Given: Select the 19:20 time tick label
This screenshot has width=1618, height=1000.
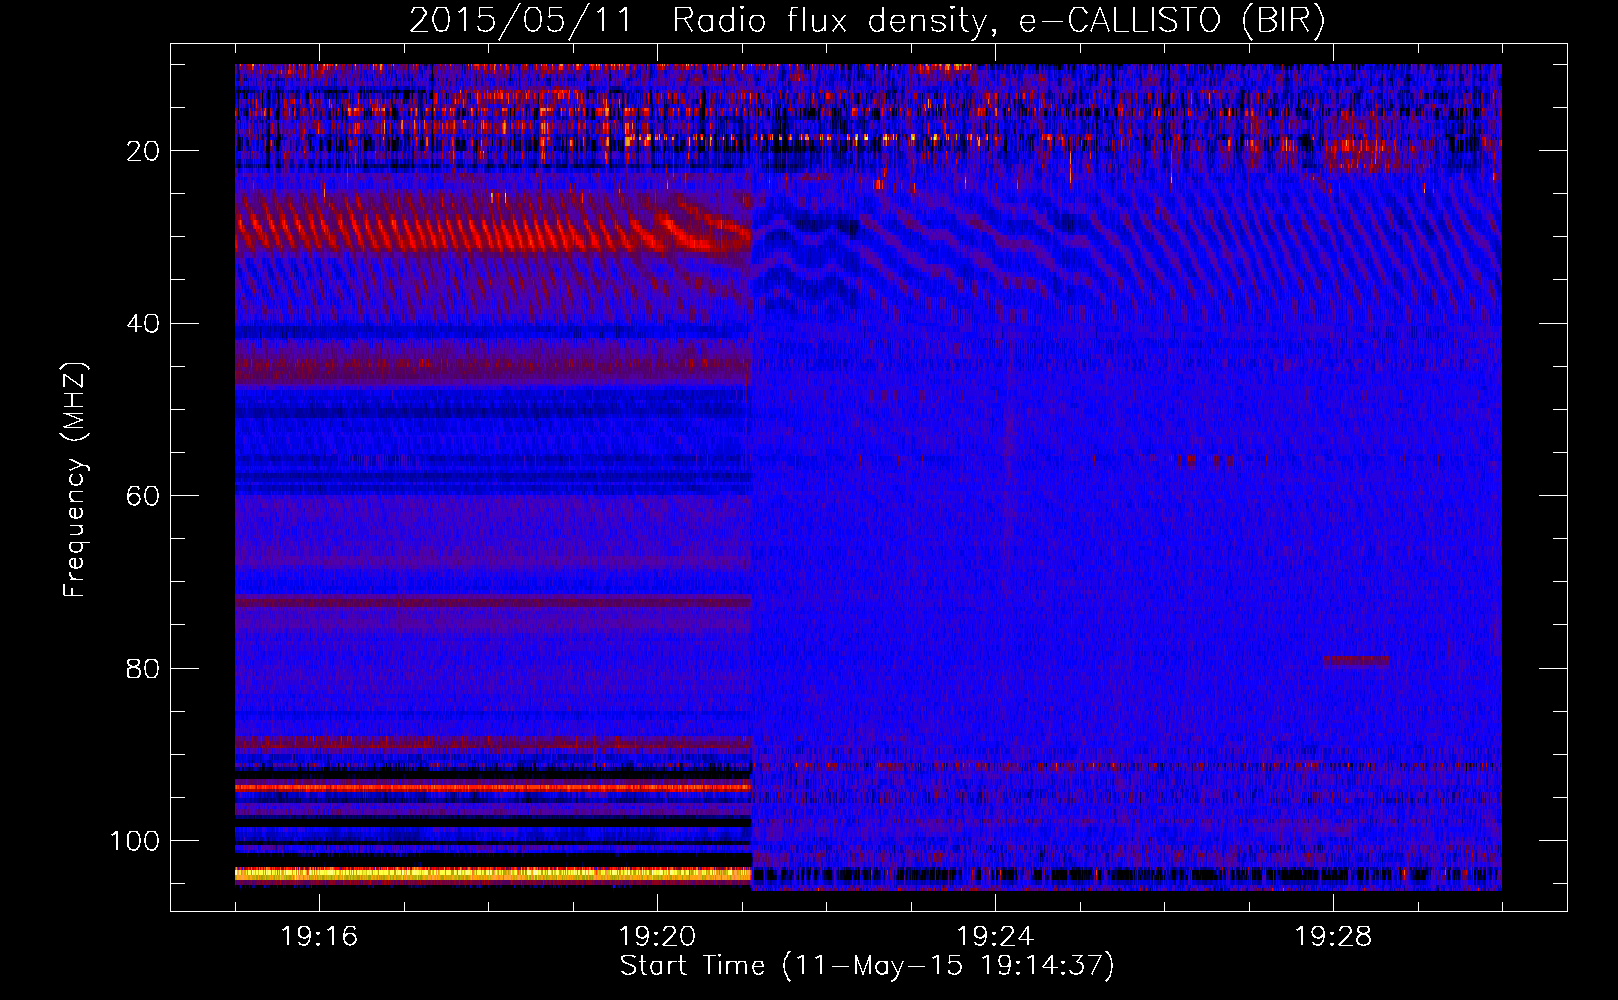Looking at the screenshot, I should pyautogui.click(x=657, y=937).
